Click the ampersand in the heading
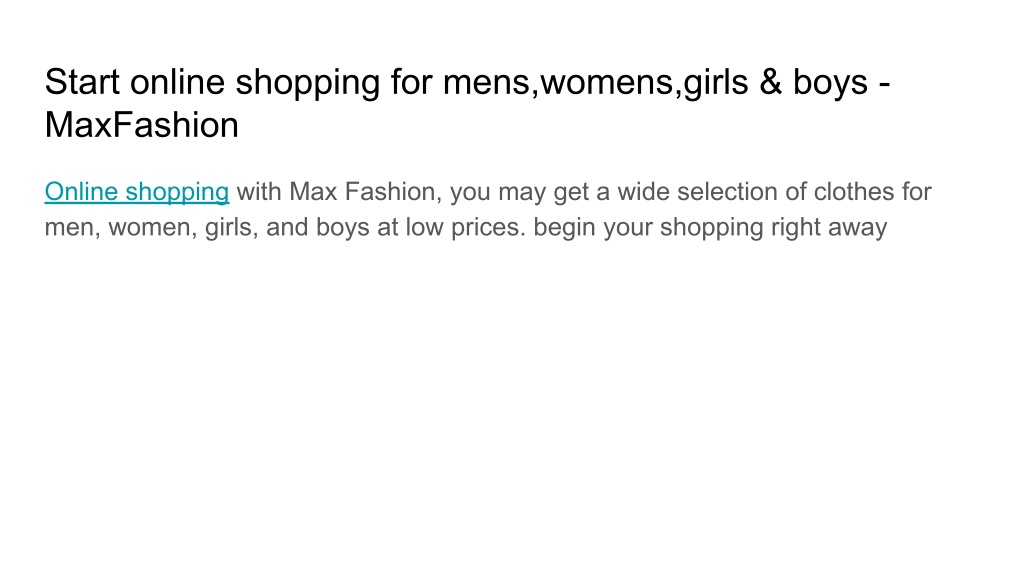The height and width of the screenshot is (576, 1024). coord(771,82)
